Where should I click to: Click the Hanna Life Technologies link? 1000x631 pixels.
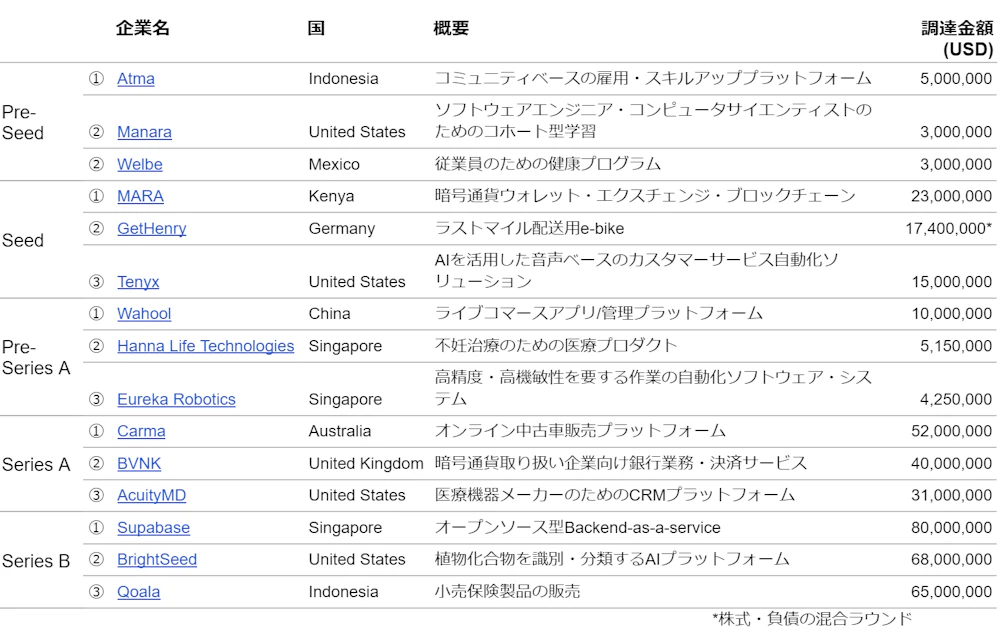tap(205, 346)
